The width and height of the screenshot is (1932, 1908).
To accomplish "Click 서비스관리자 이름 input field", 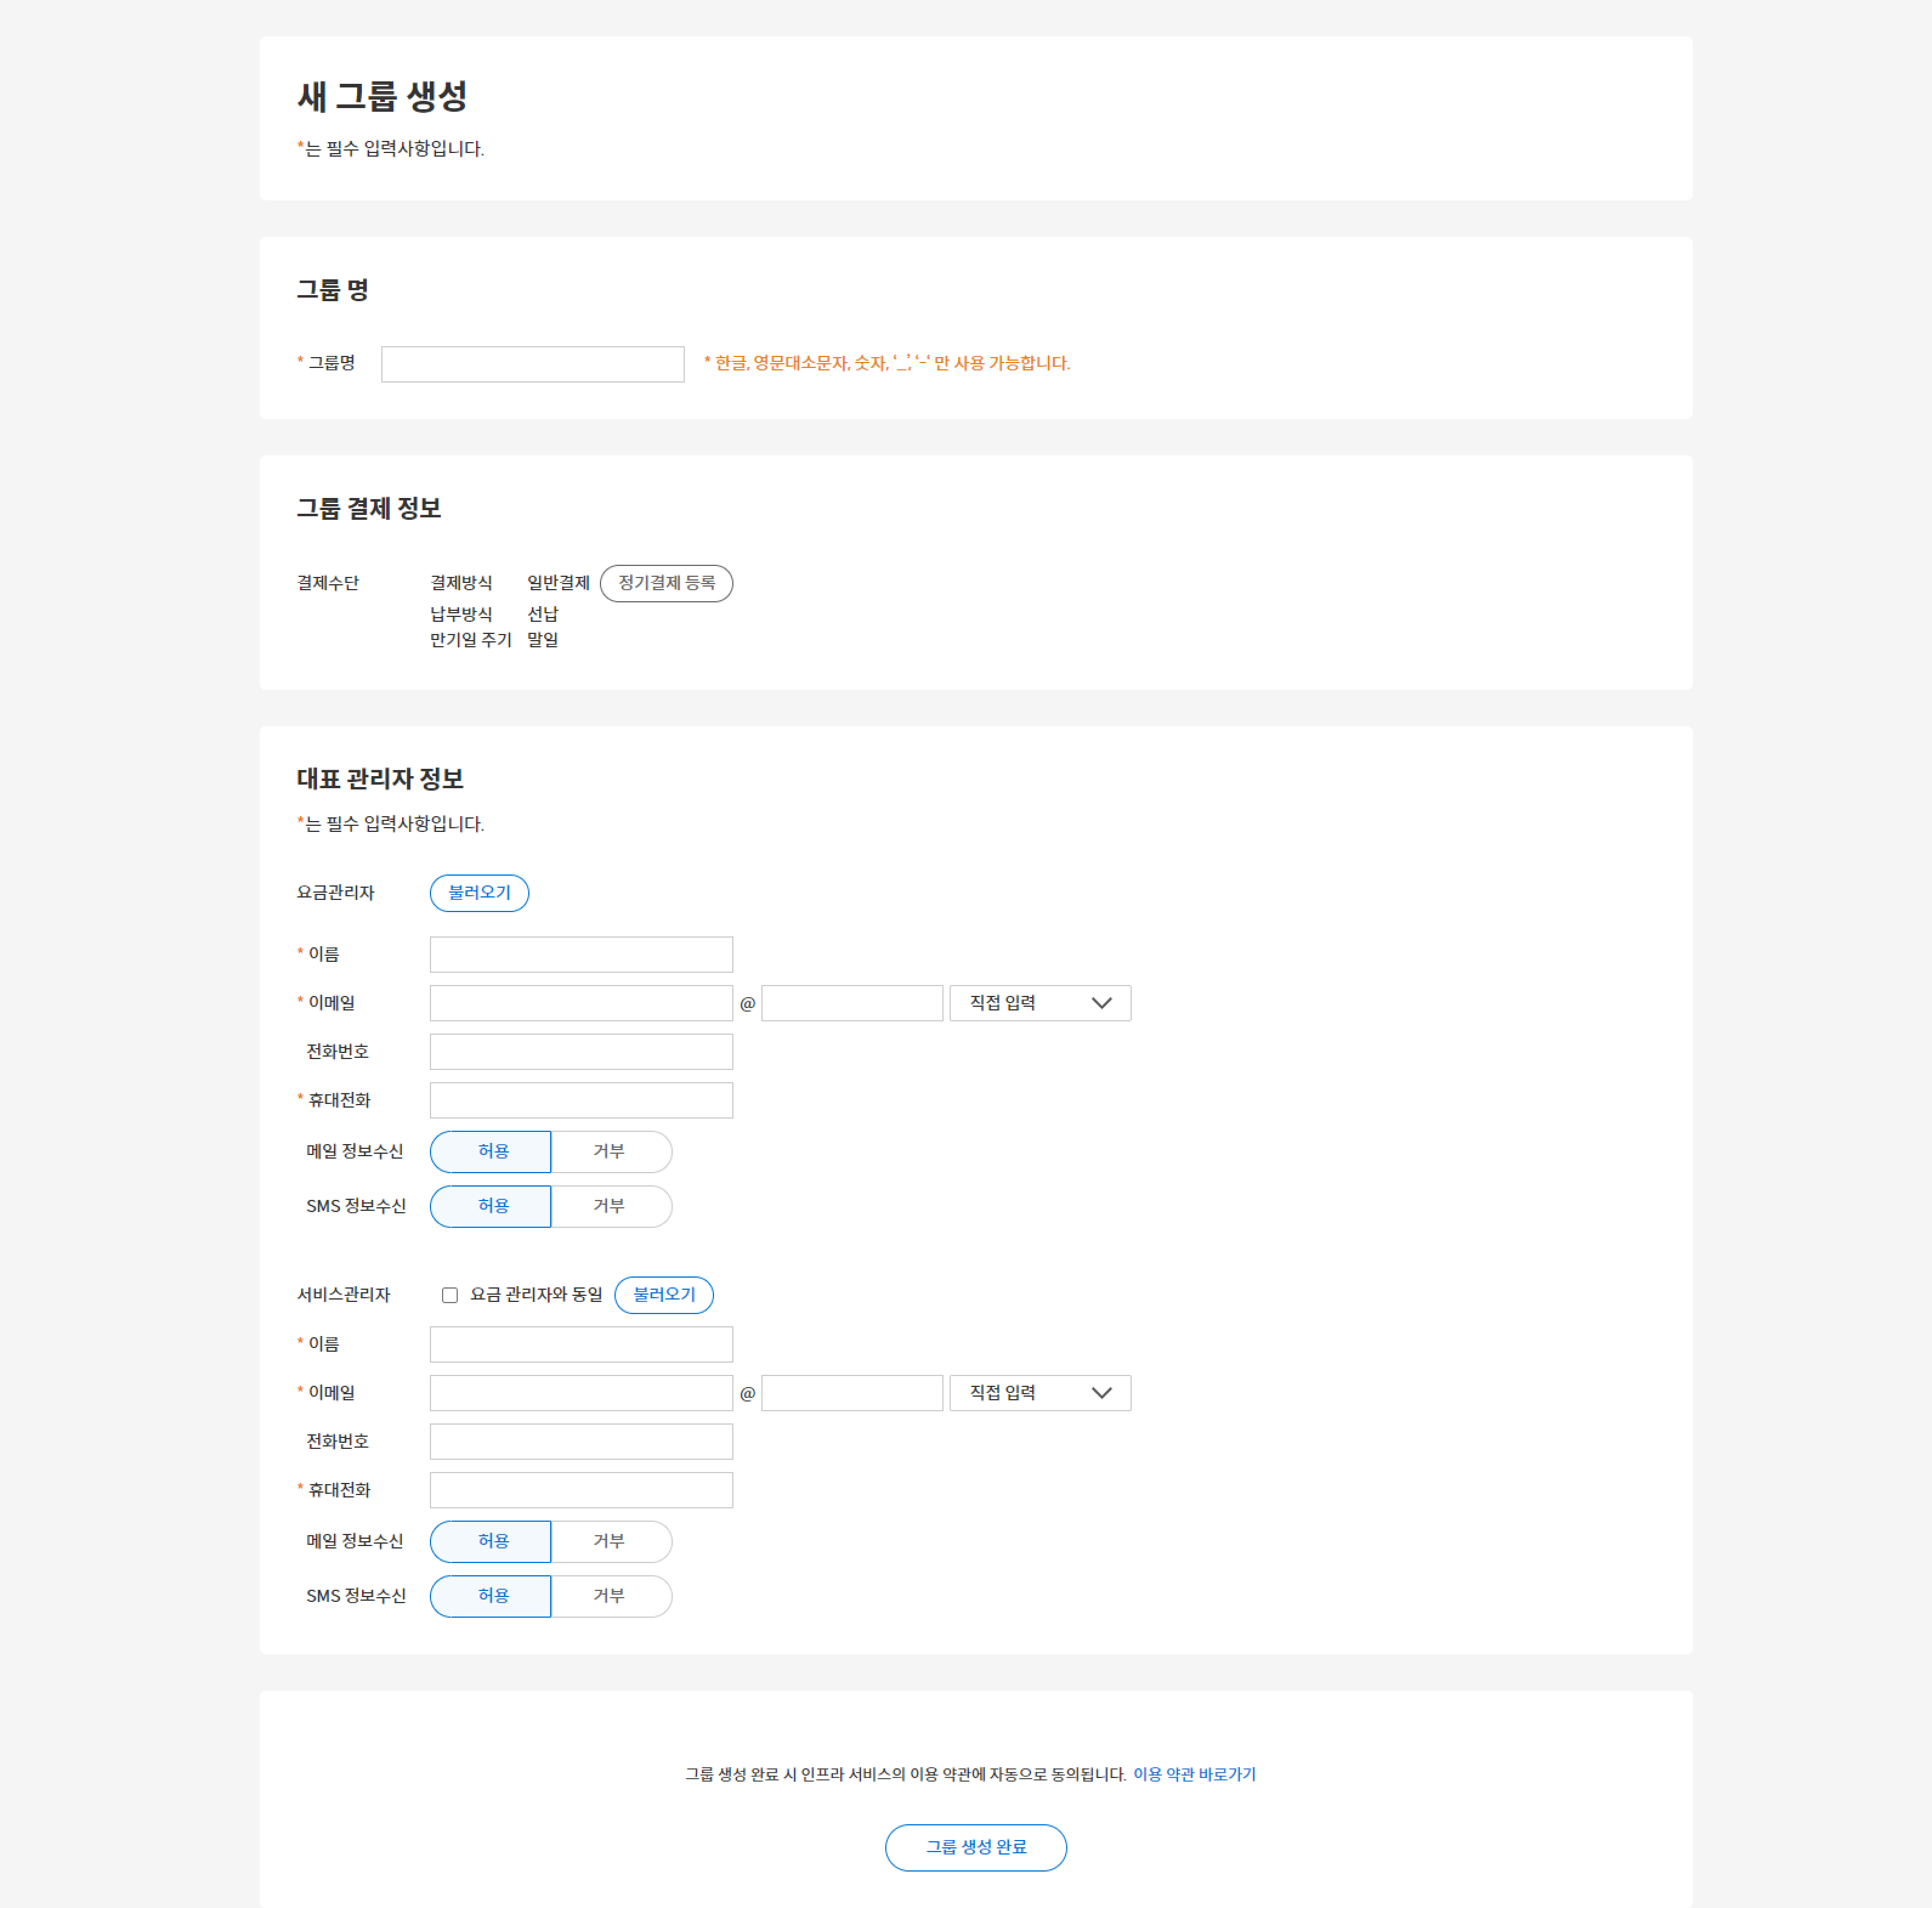I will pos(581,1344).
